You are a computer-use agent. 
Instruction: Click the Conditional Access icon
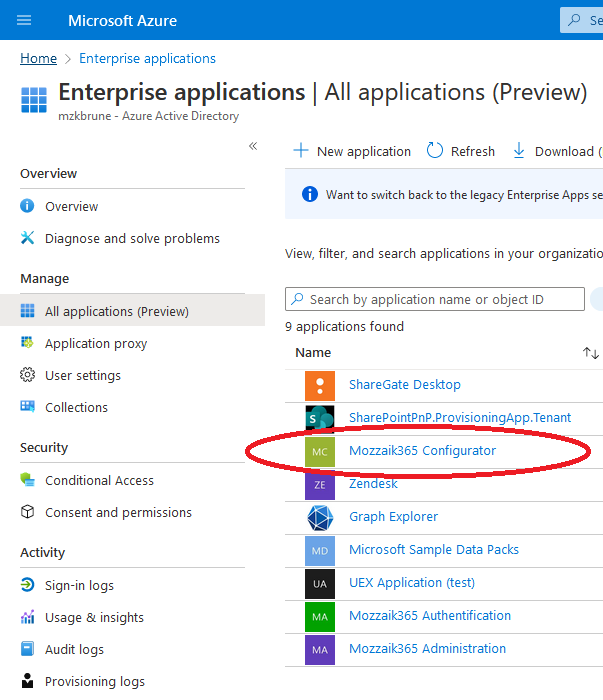click(27, 480)
